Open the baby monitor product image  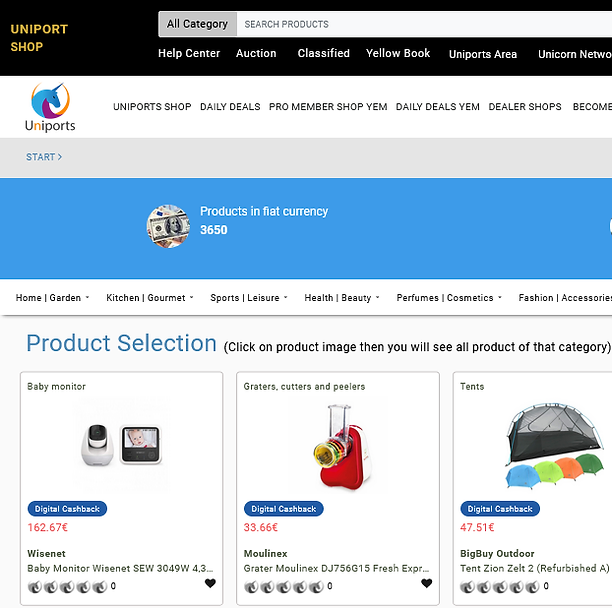pos(121,445)
